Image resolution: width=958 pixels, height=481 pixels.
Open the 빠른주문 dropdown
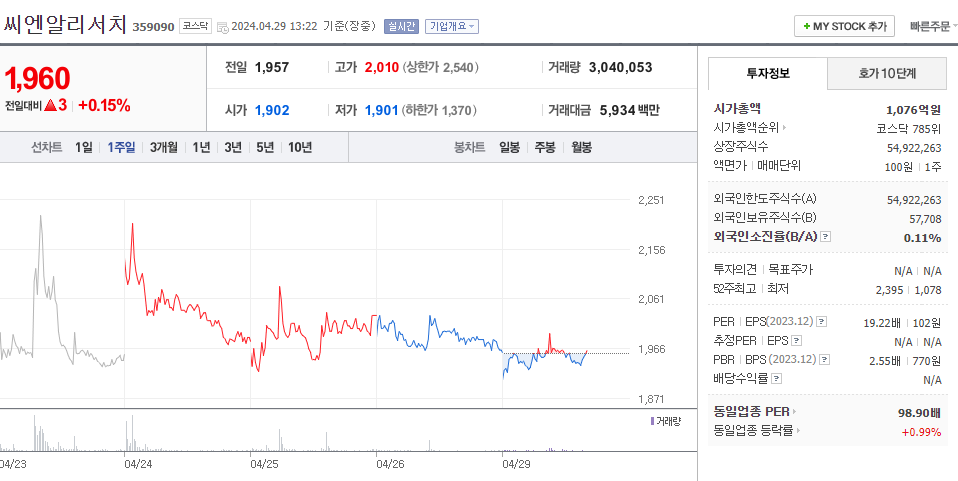[934, 26]
